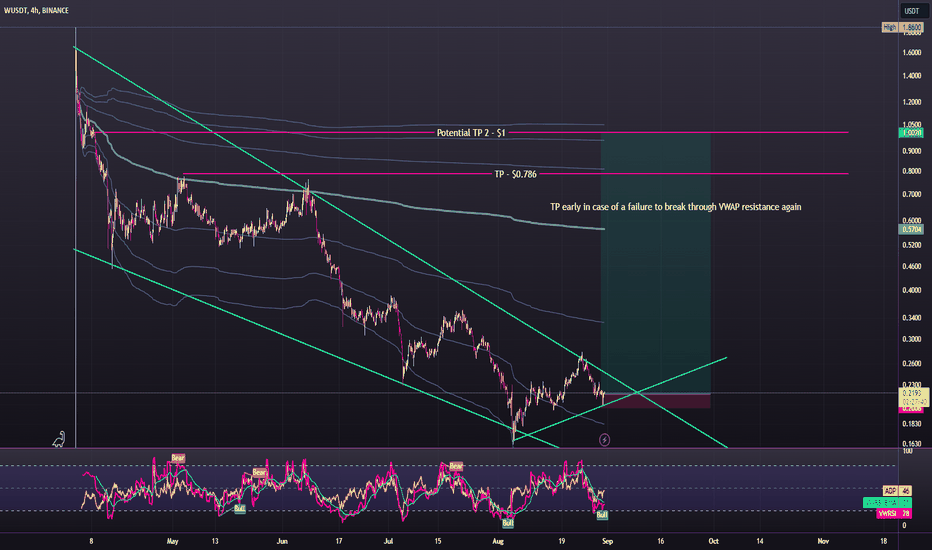Click the 0.1830 price axis value
The width and height of the screenshot is (932, 550).
coord(912,424)
